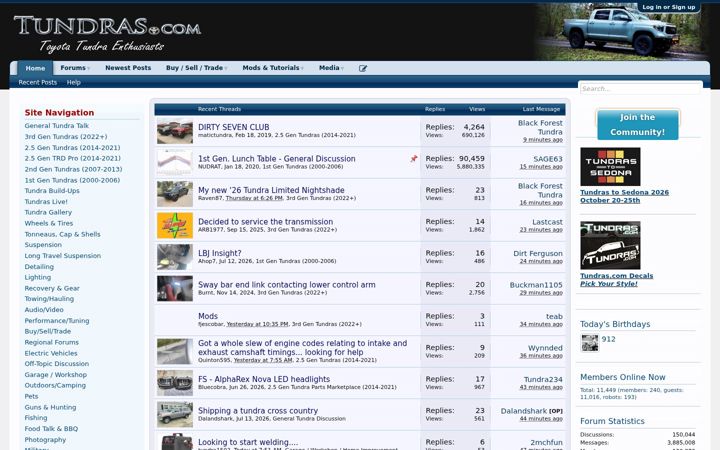Click thread starter Raven87 name

click(210, 198)
